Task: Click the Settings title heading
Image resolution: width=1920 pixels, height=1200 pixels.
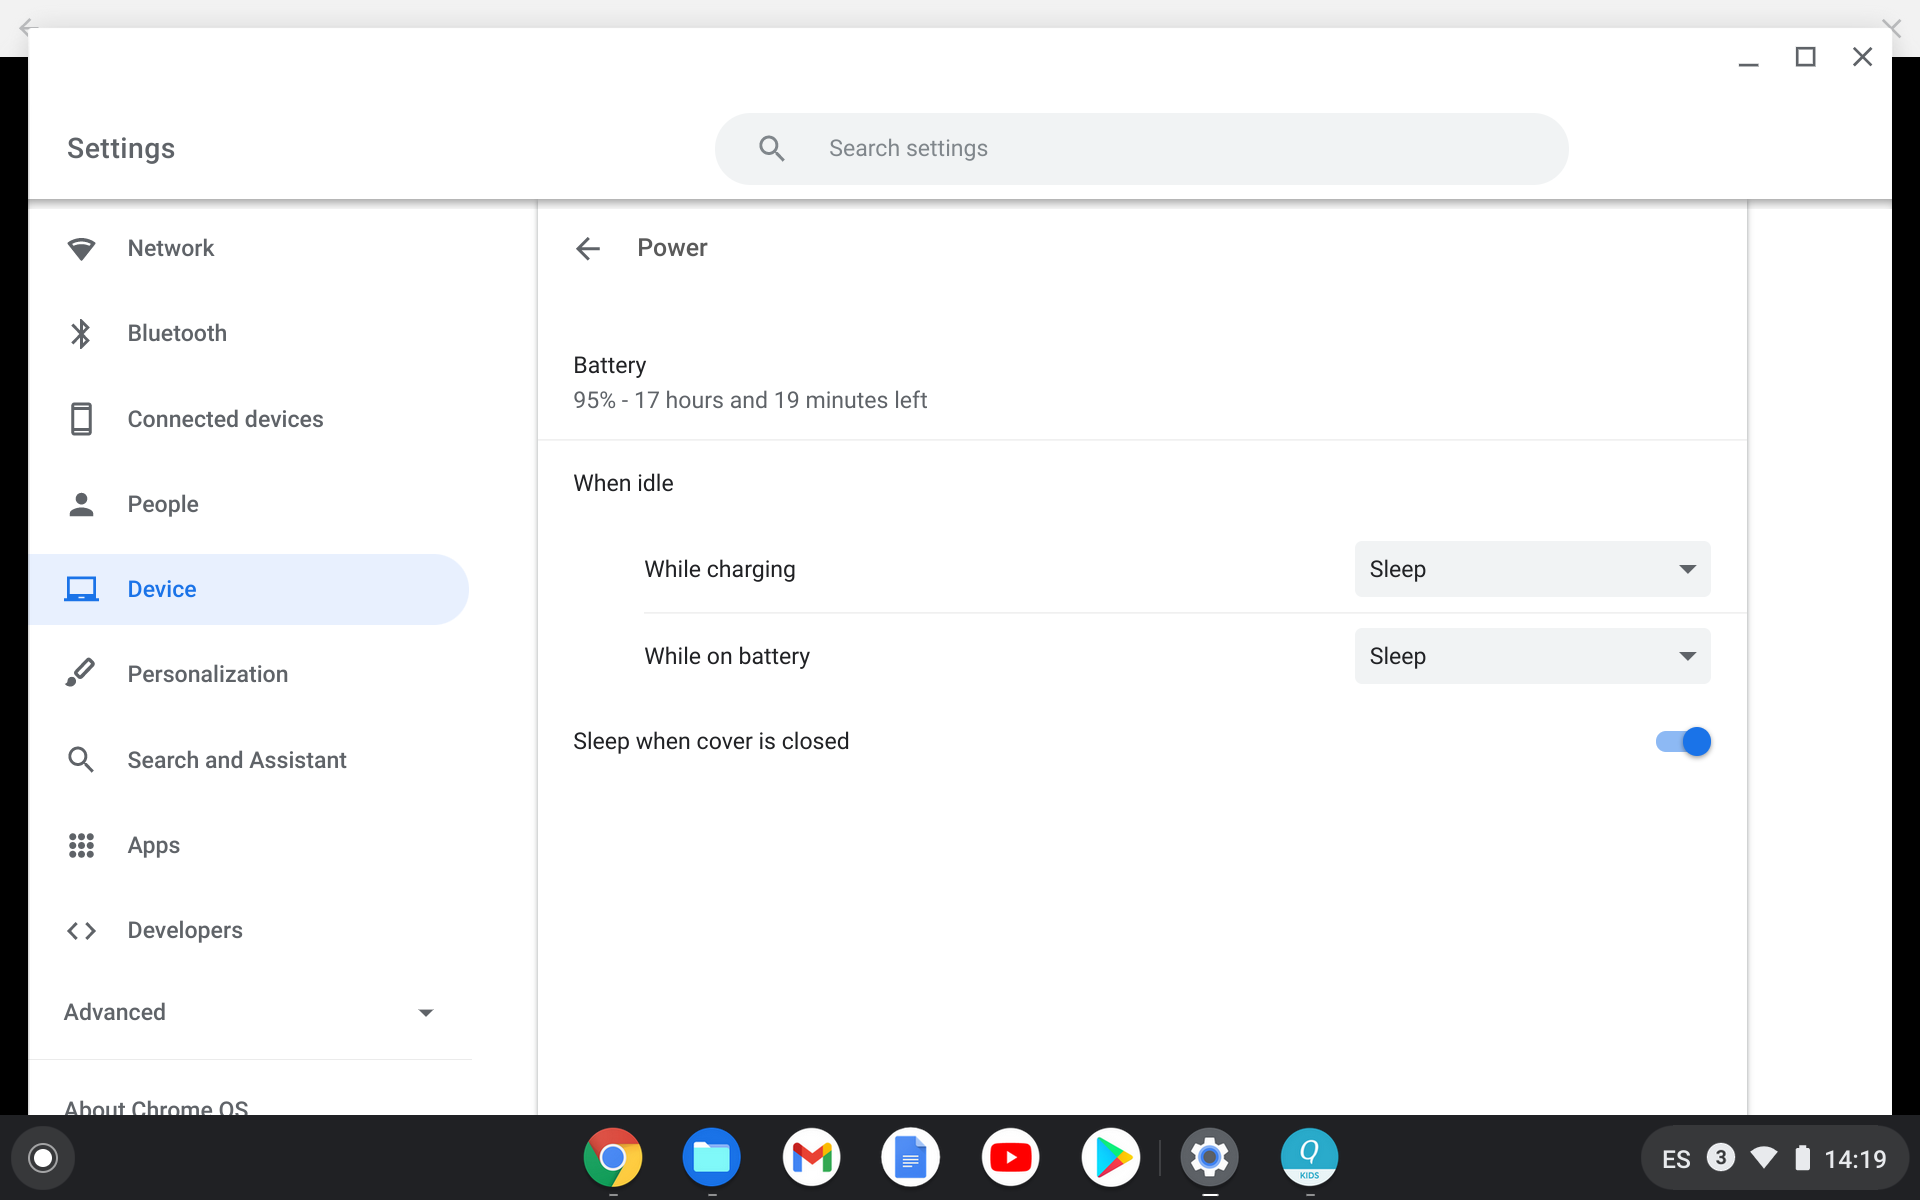Action: pyautogui.click(x=121, y=148)
